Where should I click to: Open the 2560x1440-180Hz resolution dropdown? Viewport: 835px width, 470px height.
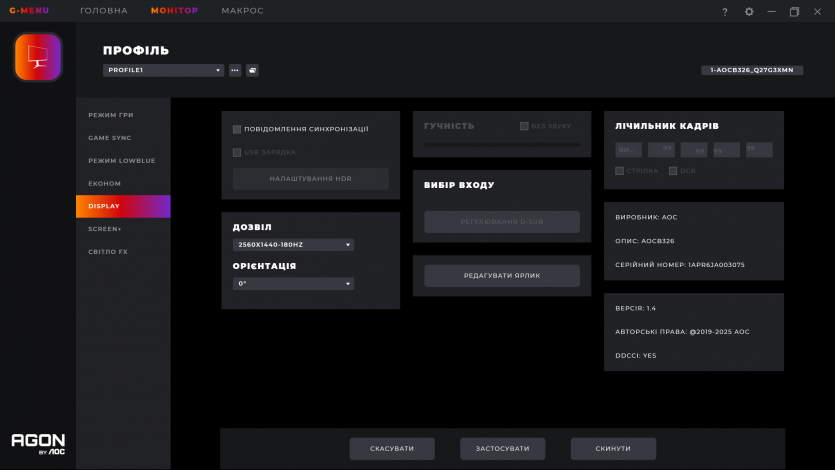tap(294, 244)
